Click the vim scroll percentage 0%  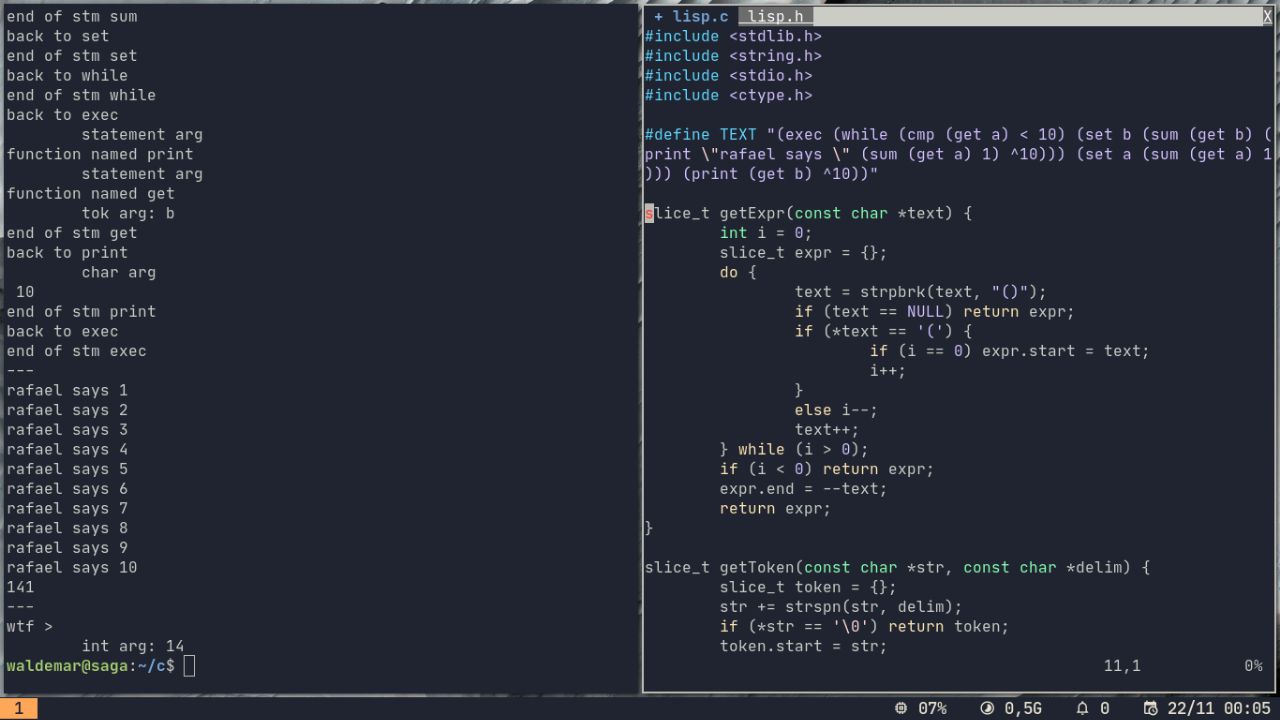click(x=1253, y=666)
